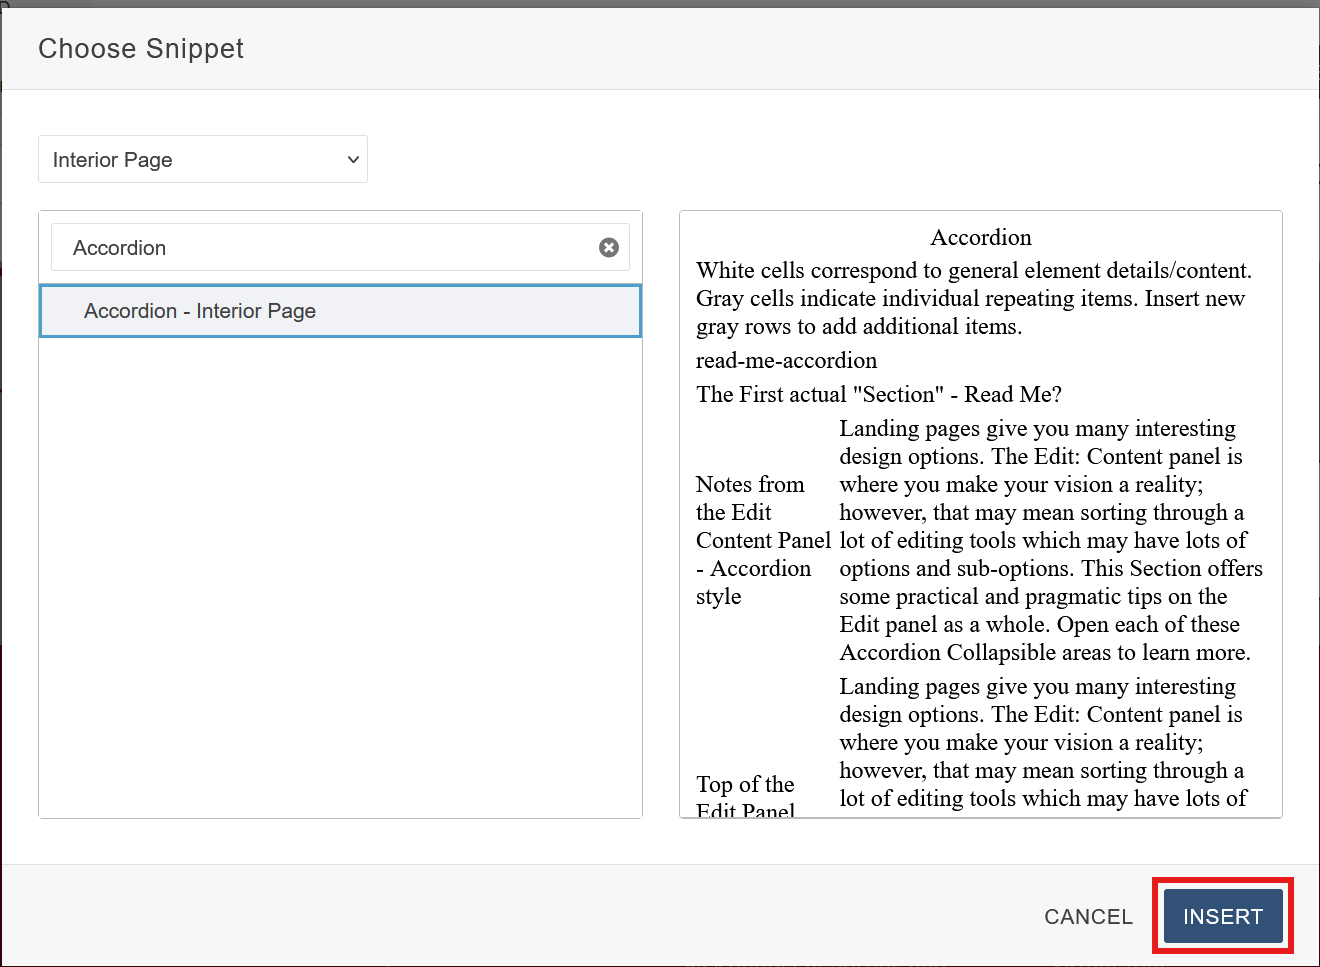Click empty space in the snippet list
The width and height of the screenshot is (1320, 967).
(x=339, y=580)
